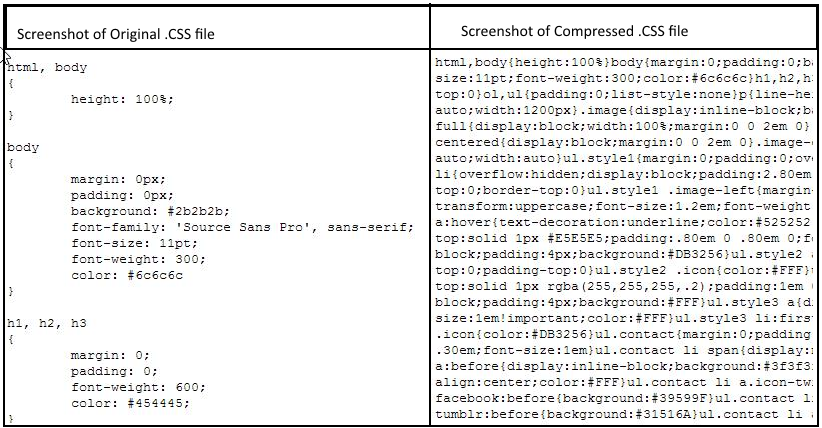The image size is (822, 428).
Task: Click the "color: #6c6c6c" declaration
Action: pyautogui.click(x=126, y=275)
